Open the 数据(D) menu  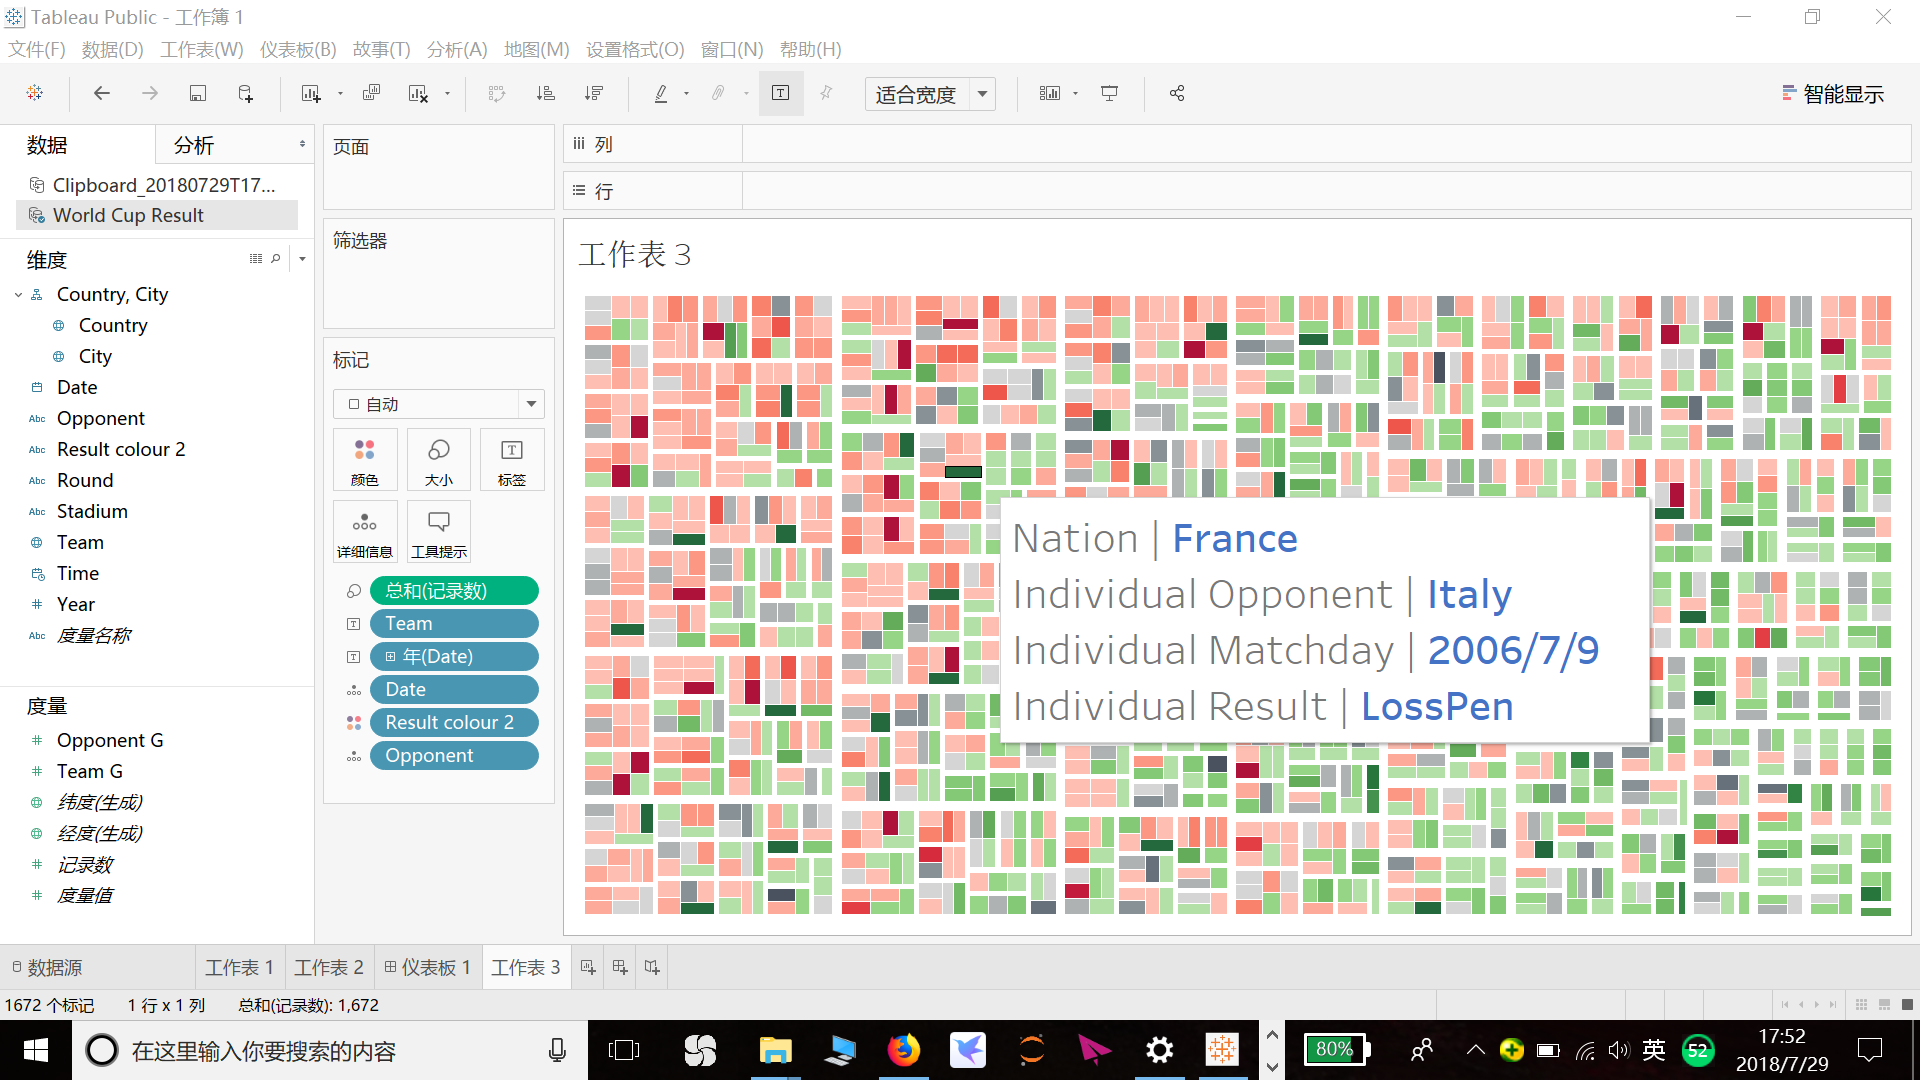click(112, 50)
